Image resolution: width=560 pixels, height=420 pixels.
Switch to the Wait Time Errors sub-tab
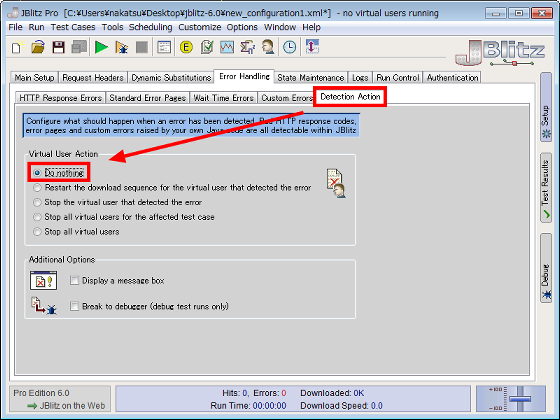(224, 98)
